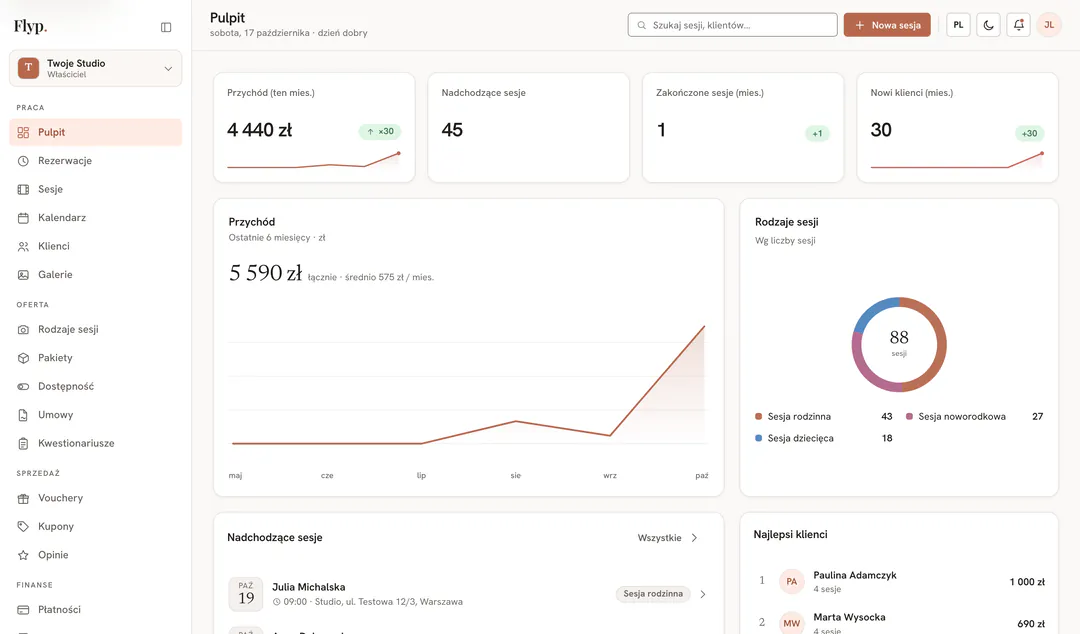Open Julia Michalska session row chevron
The image size is (1080, 634).
[x=703, y=594]
